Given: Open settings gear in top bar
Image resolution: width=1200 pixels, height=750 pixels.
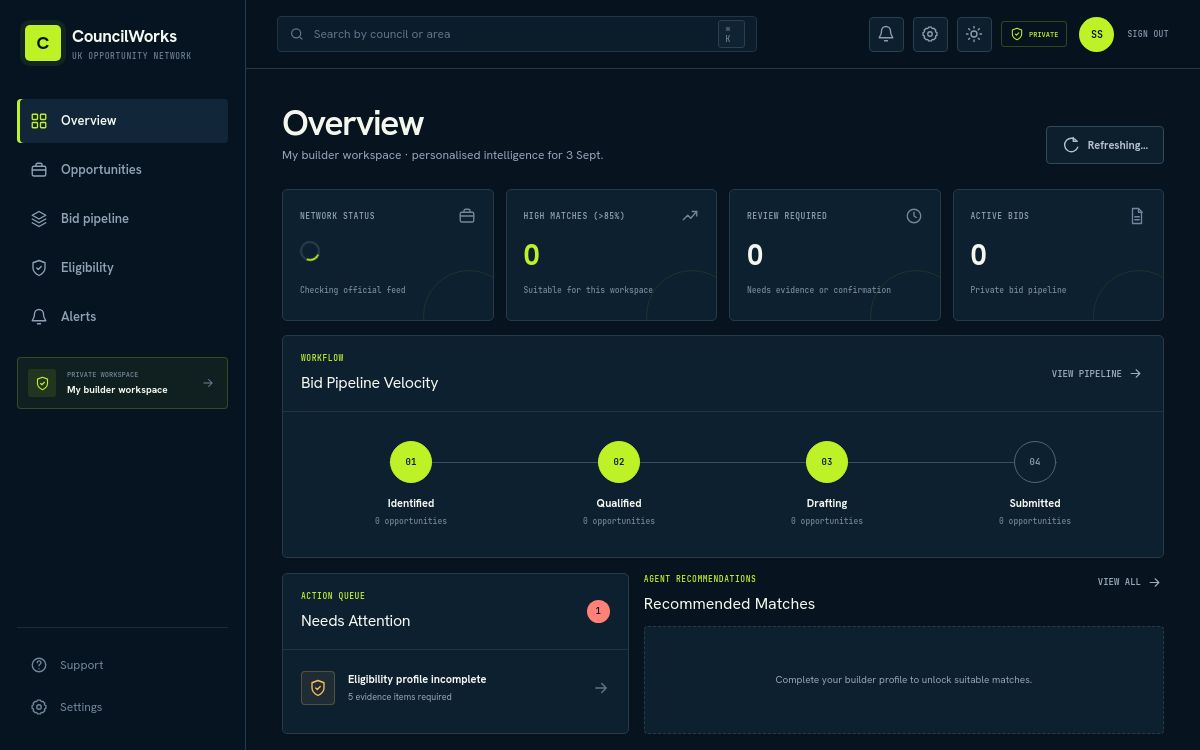Looking at the screenshot, I should (x=930, y=34).
